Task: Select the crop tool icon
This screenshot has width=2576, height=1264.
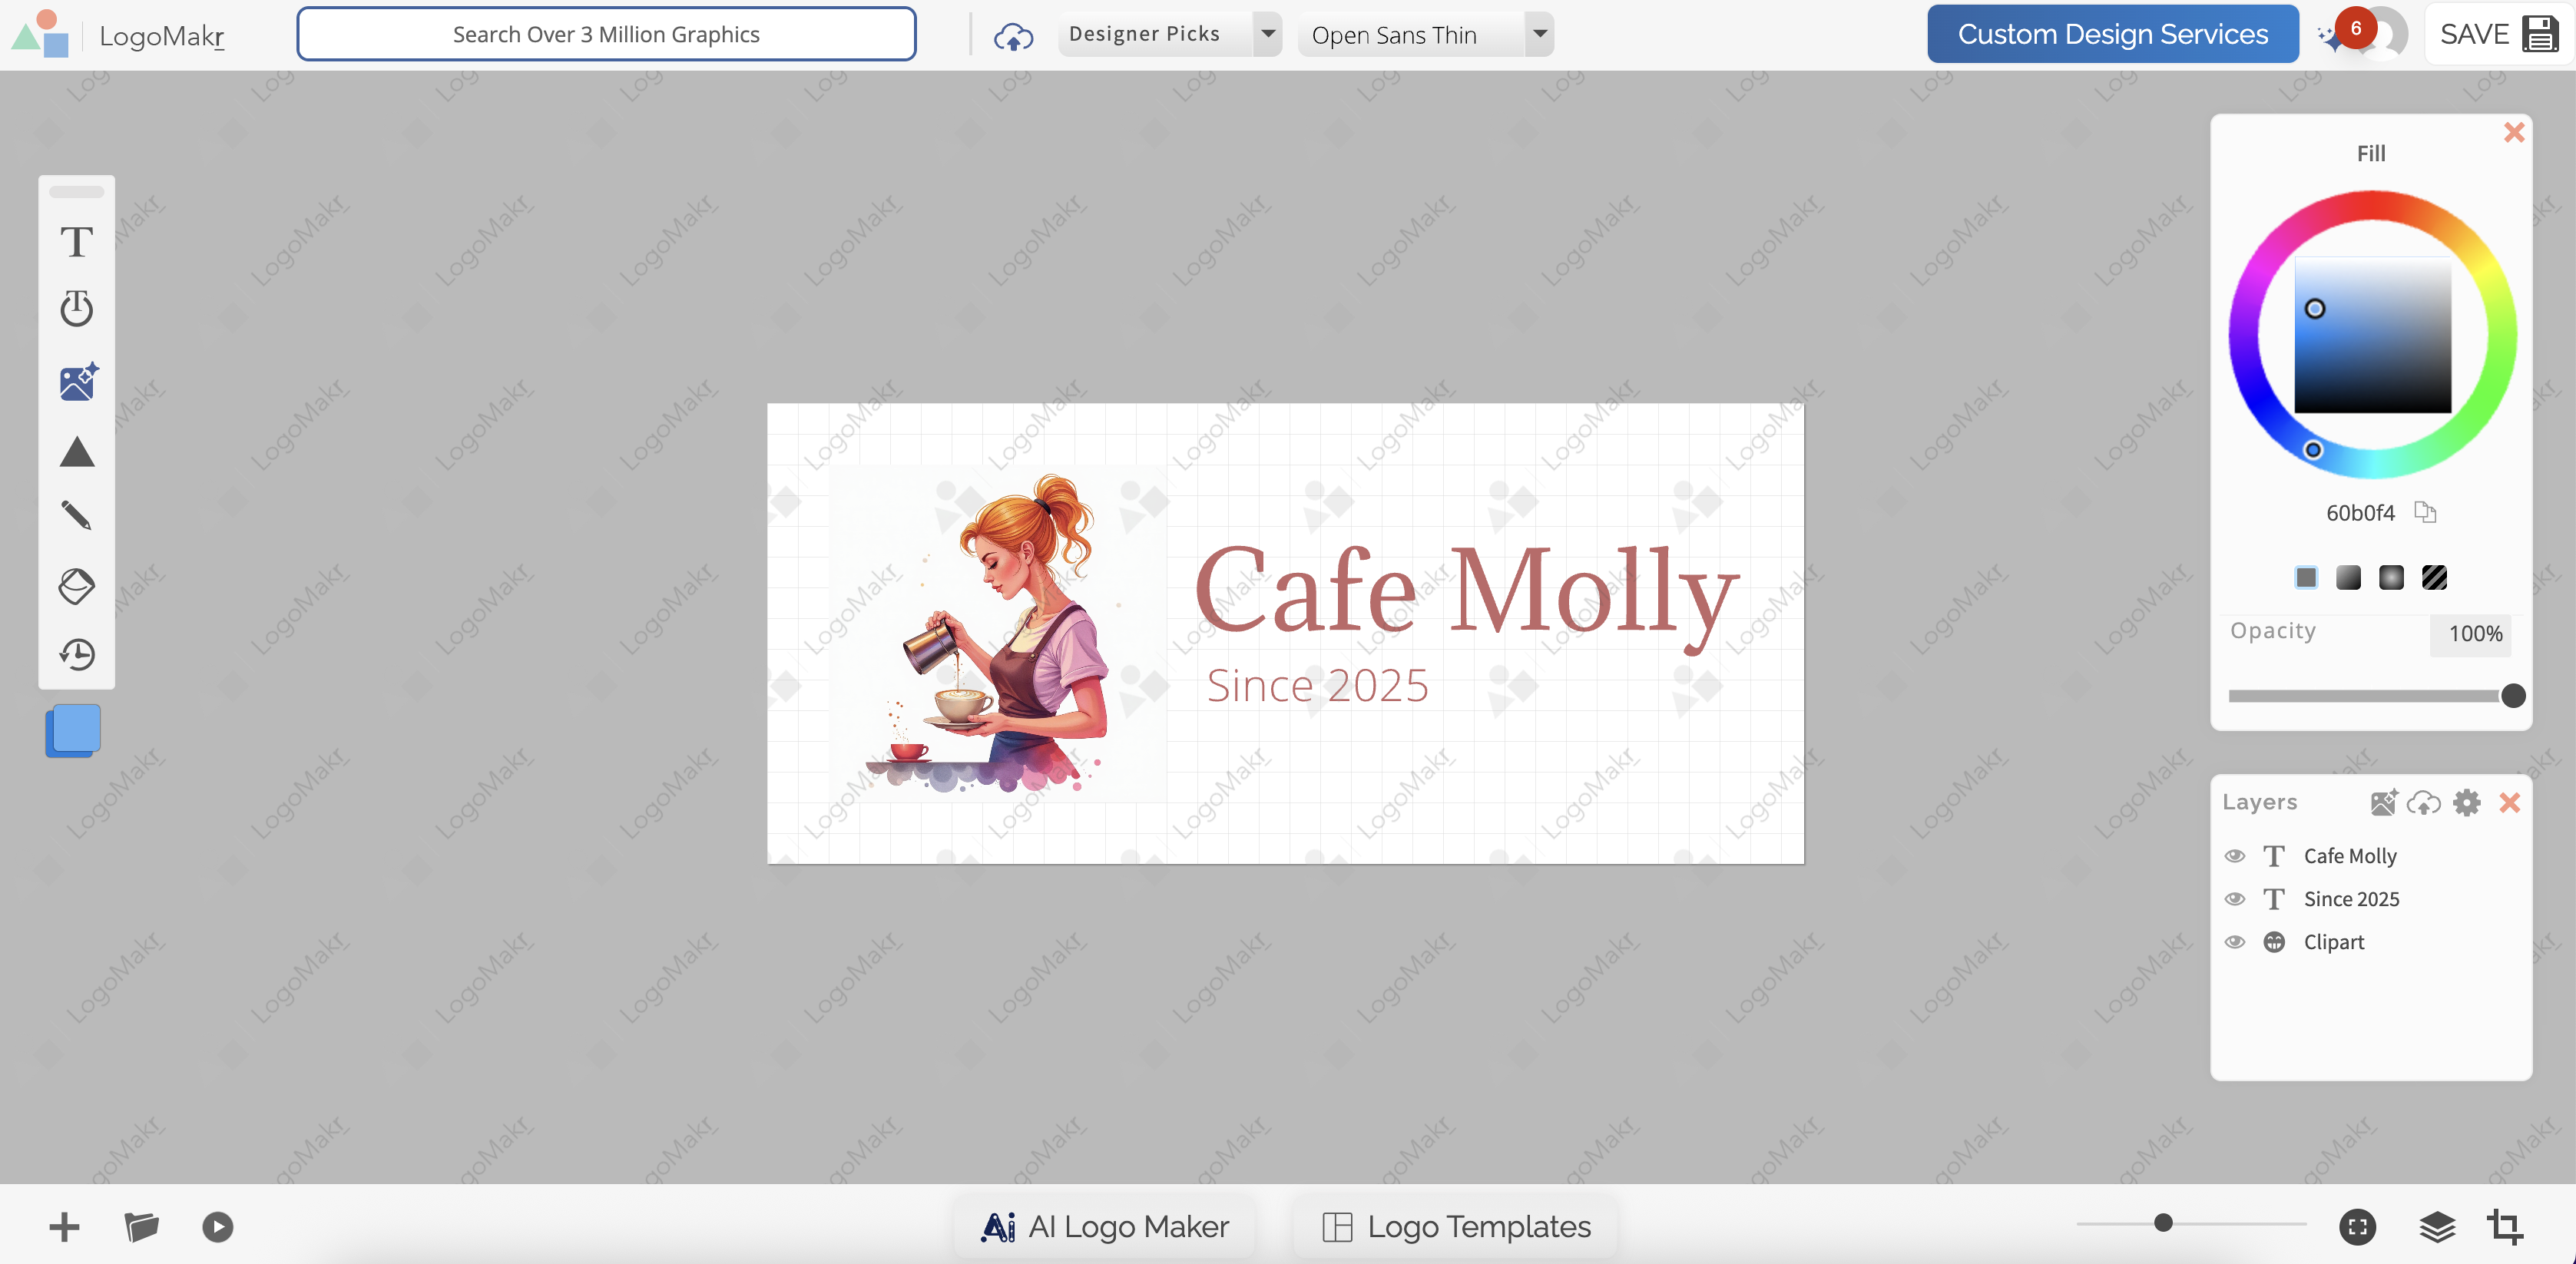Action: (2505, 1226)
